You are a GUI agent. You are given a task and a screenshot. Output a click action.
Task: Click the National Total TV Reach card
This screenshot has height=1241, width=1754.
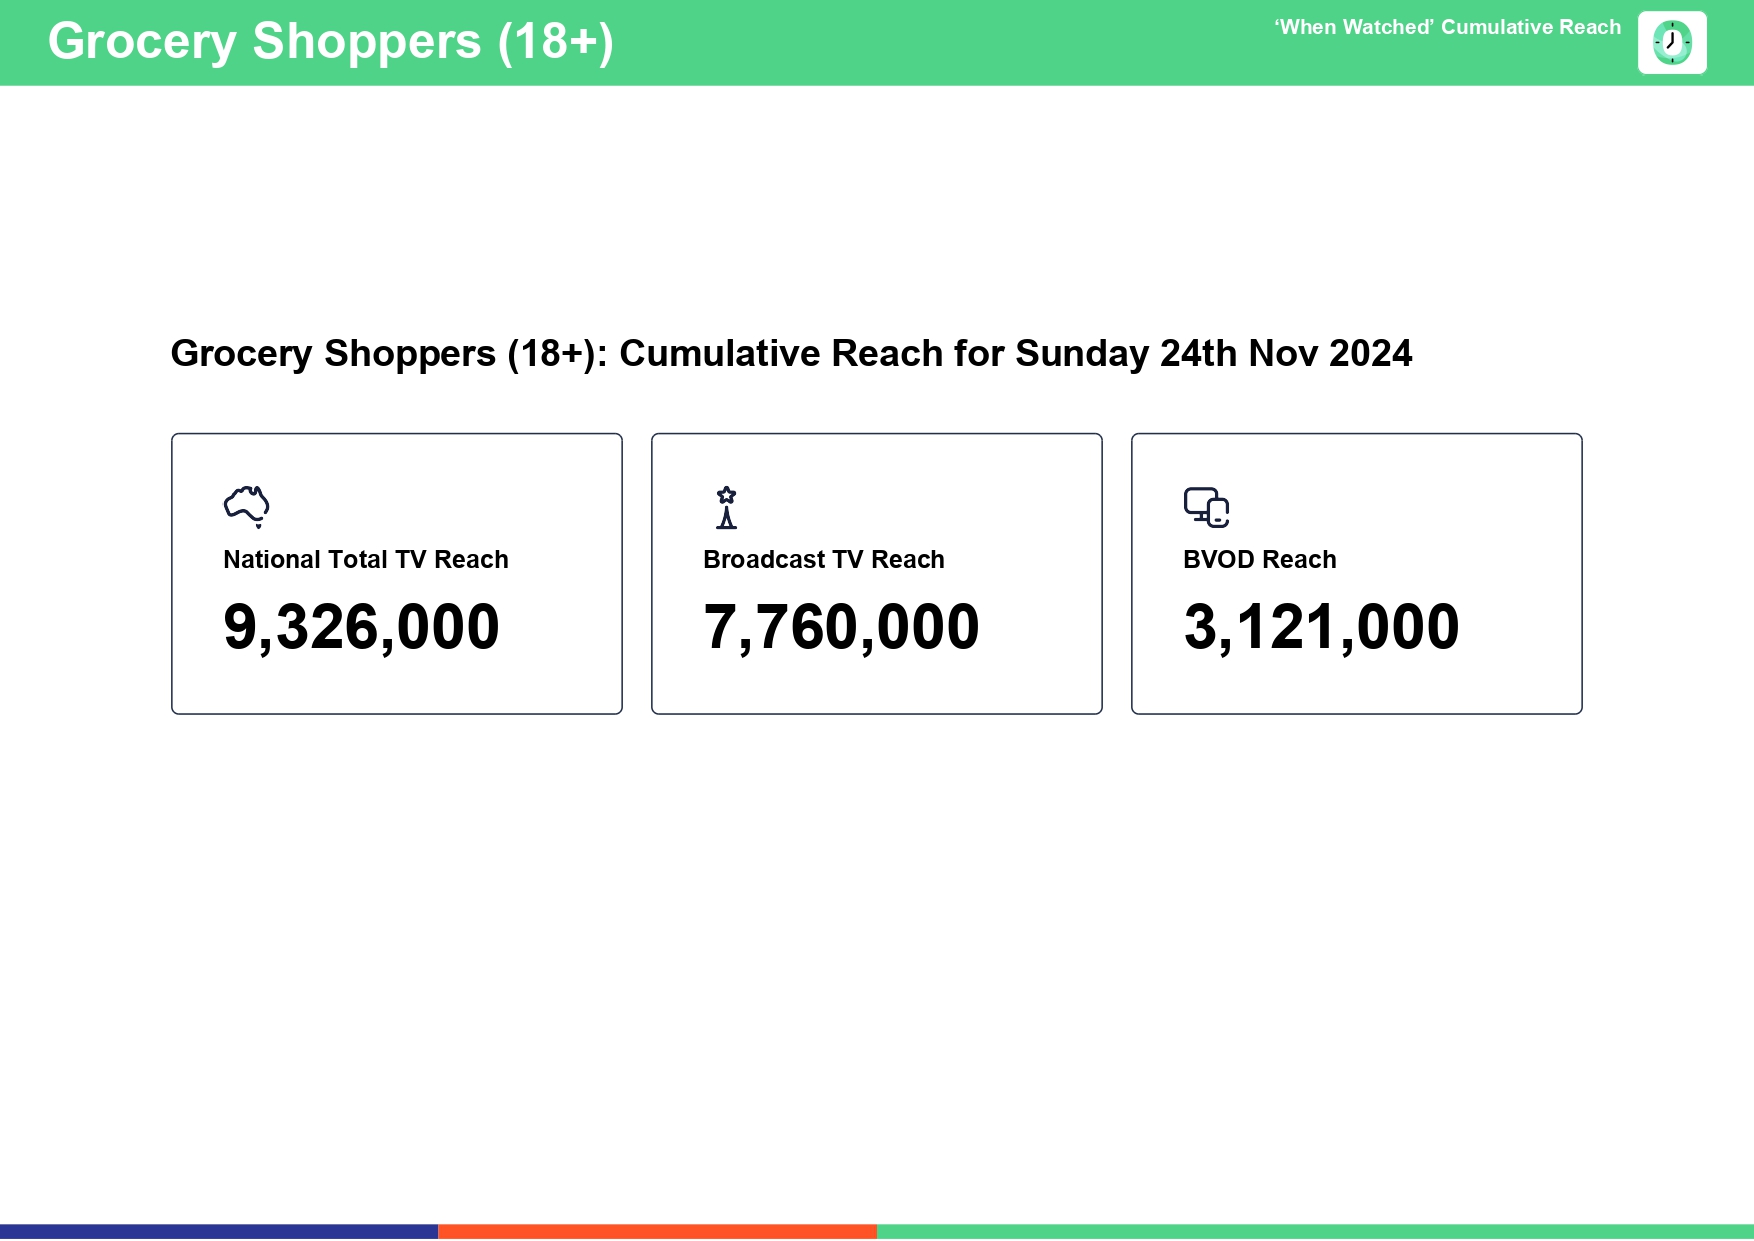point(397,573)
